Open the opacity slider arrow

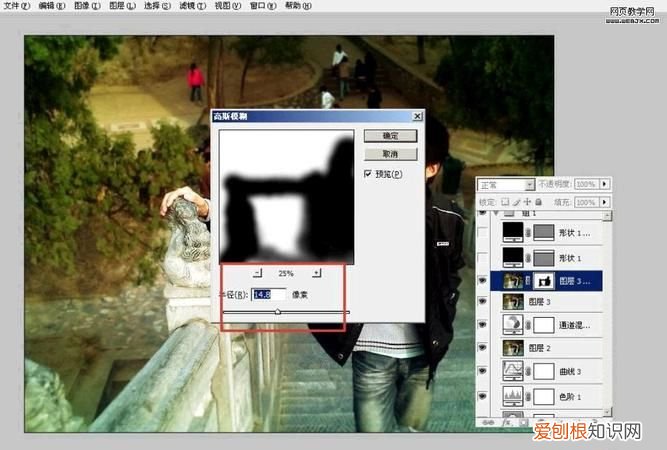click(x=604, y=184)
